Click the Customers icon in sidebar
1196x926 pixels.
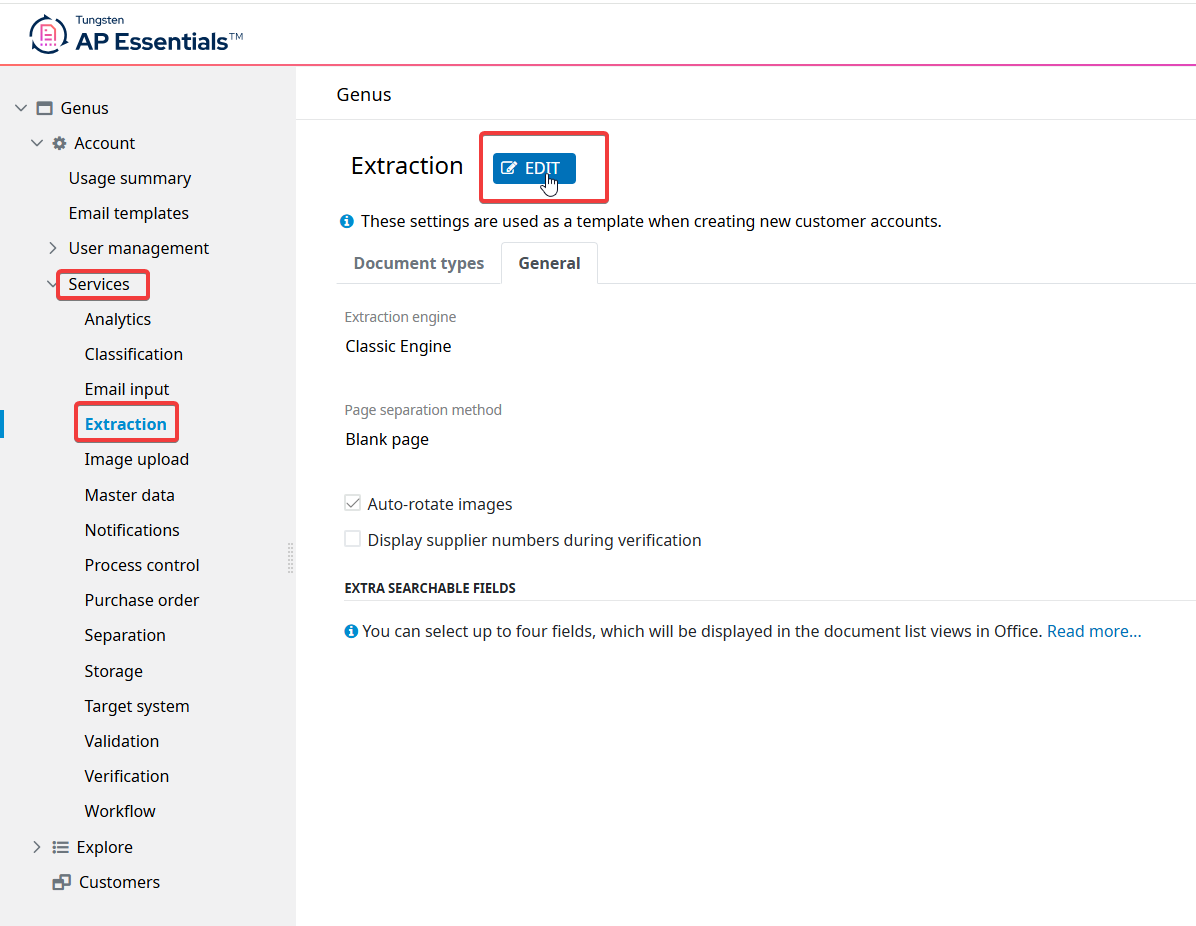point(62,882)
